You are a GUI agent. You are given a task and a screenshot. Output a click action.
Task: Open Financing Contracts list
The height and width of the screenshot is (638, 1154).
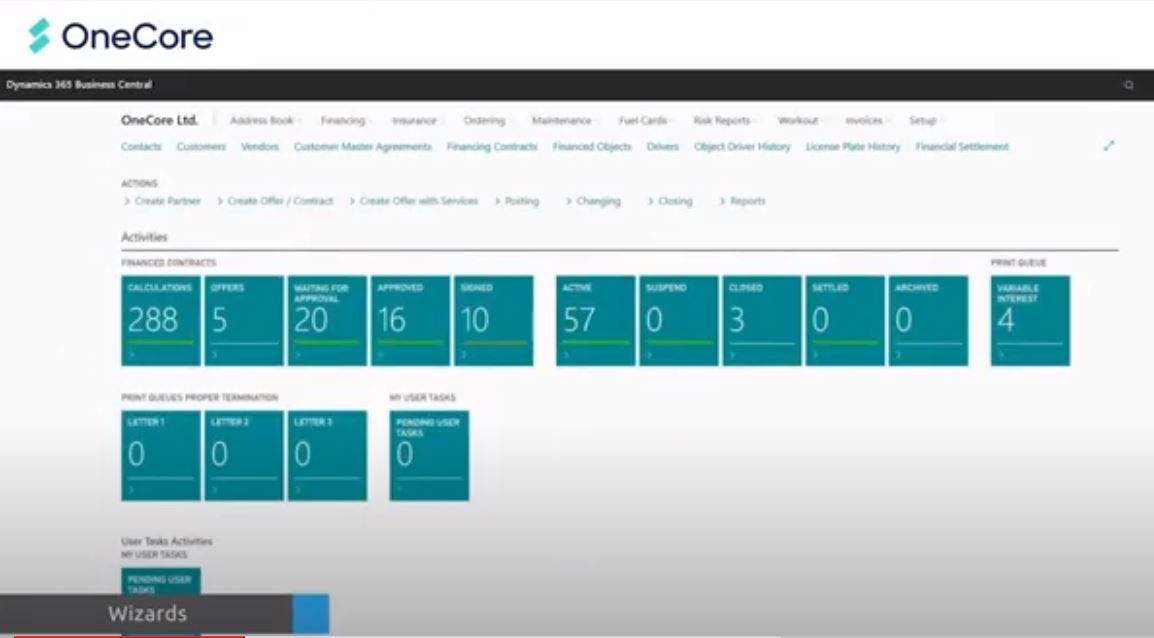tap(492, 146)
